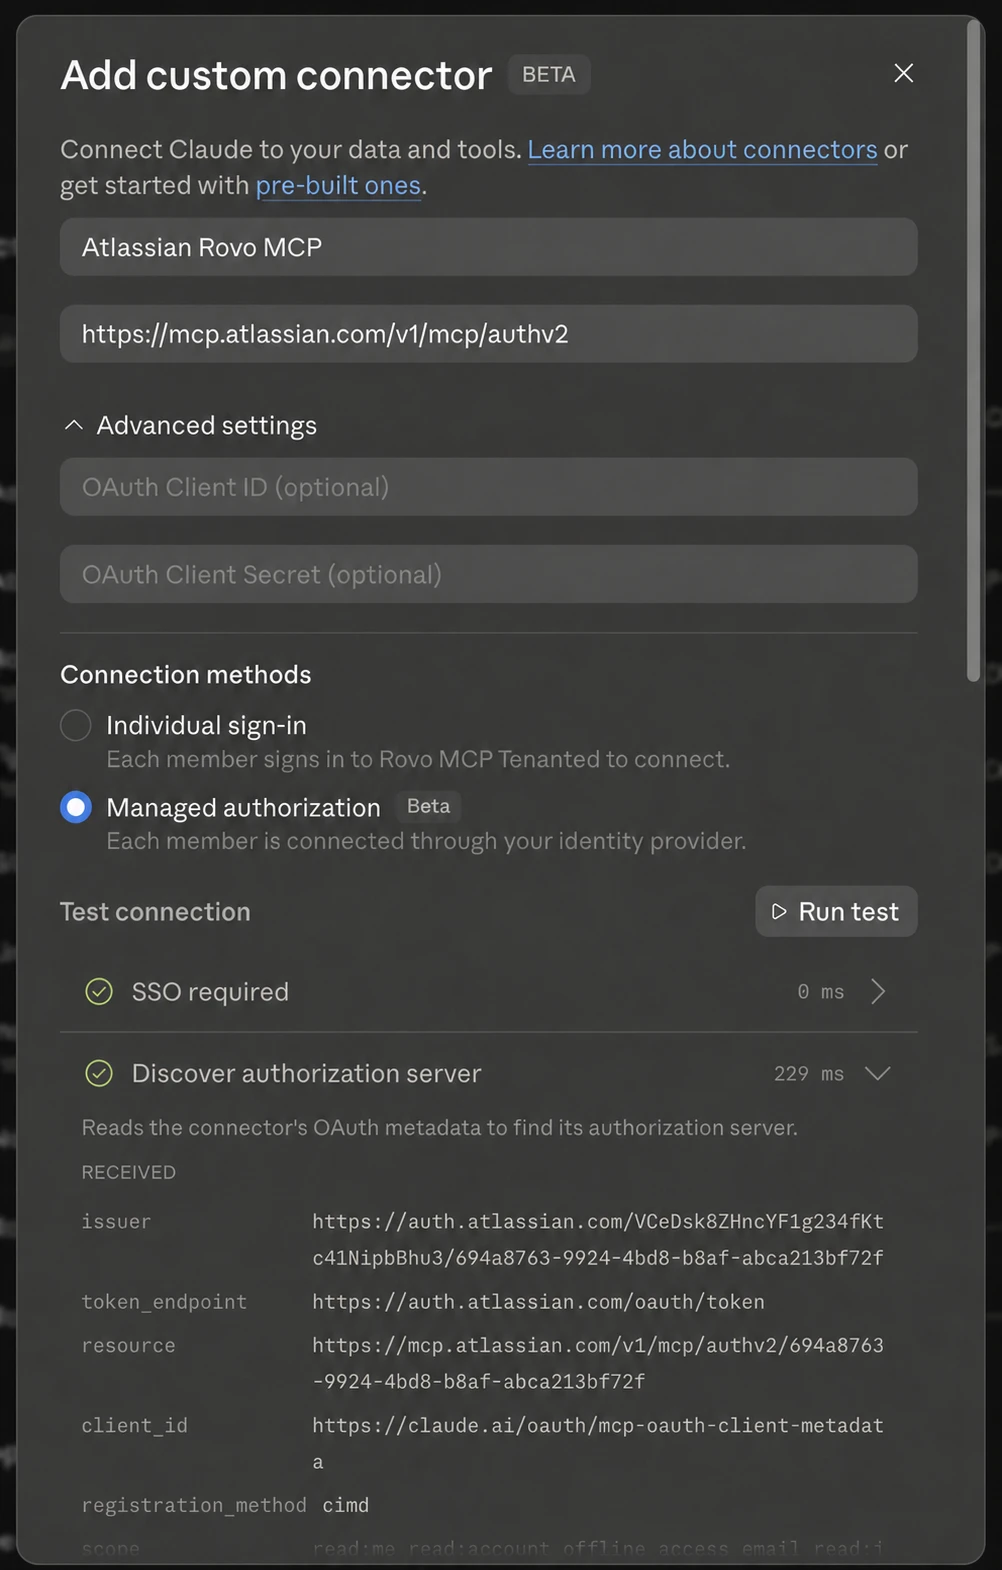Screen dimensions: 1002x1570
Task: Click the BETA badge beside the title
Action: 549,75
